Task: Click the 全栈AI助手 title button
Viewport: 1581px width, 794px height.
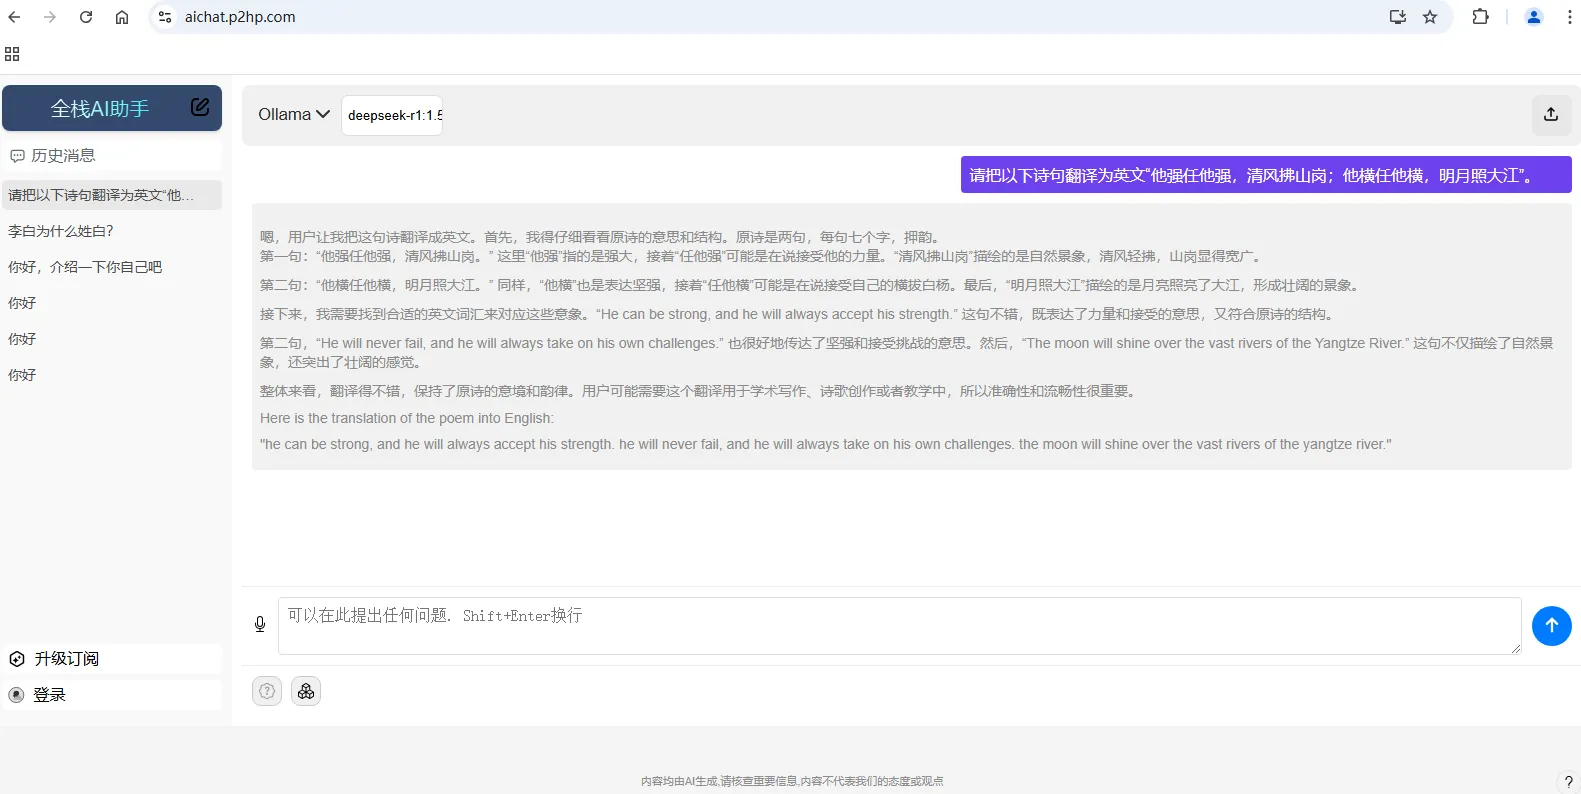Action: tap(100, 108)
